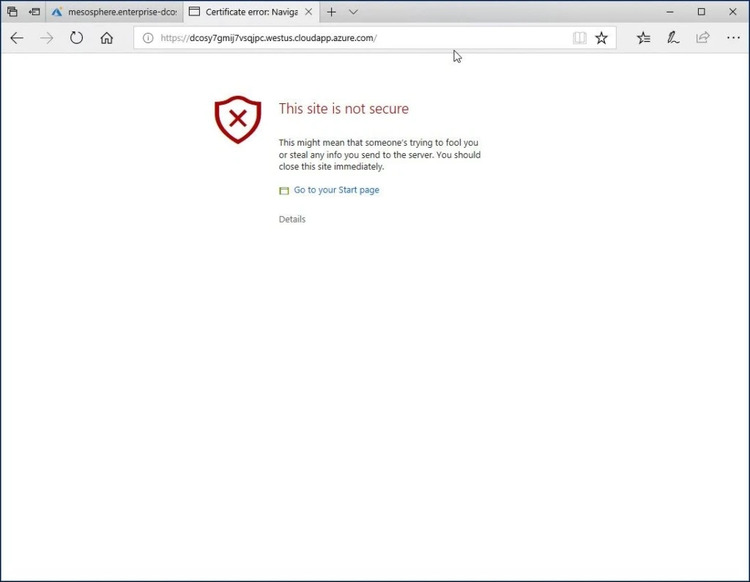This screenshot has width=750, height=582.
Task: Open the Add notes pen icon
Action: [x=673, y=38]
